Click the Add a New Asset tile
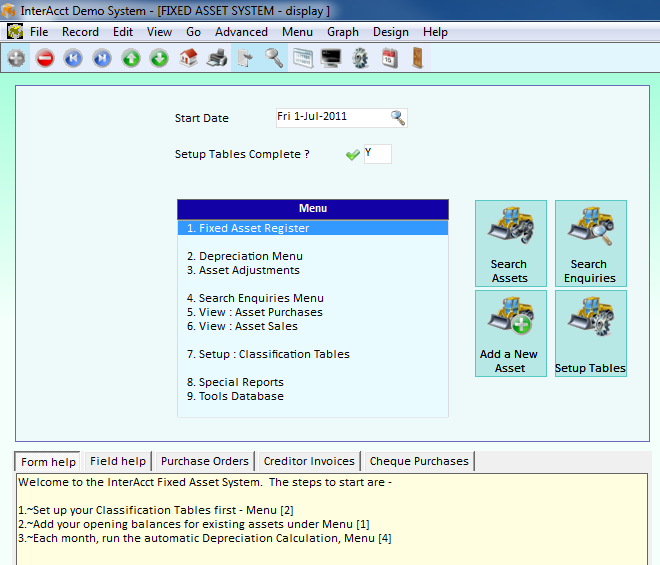660x565 pixels. 511,333
